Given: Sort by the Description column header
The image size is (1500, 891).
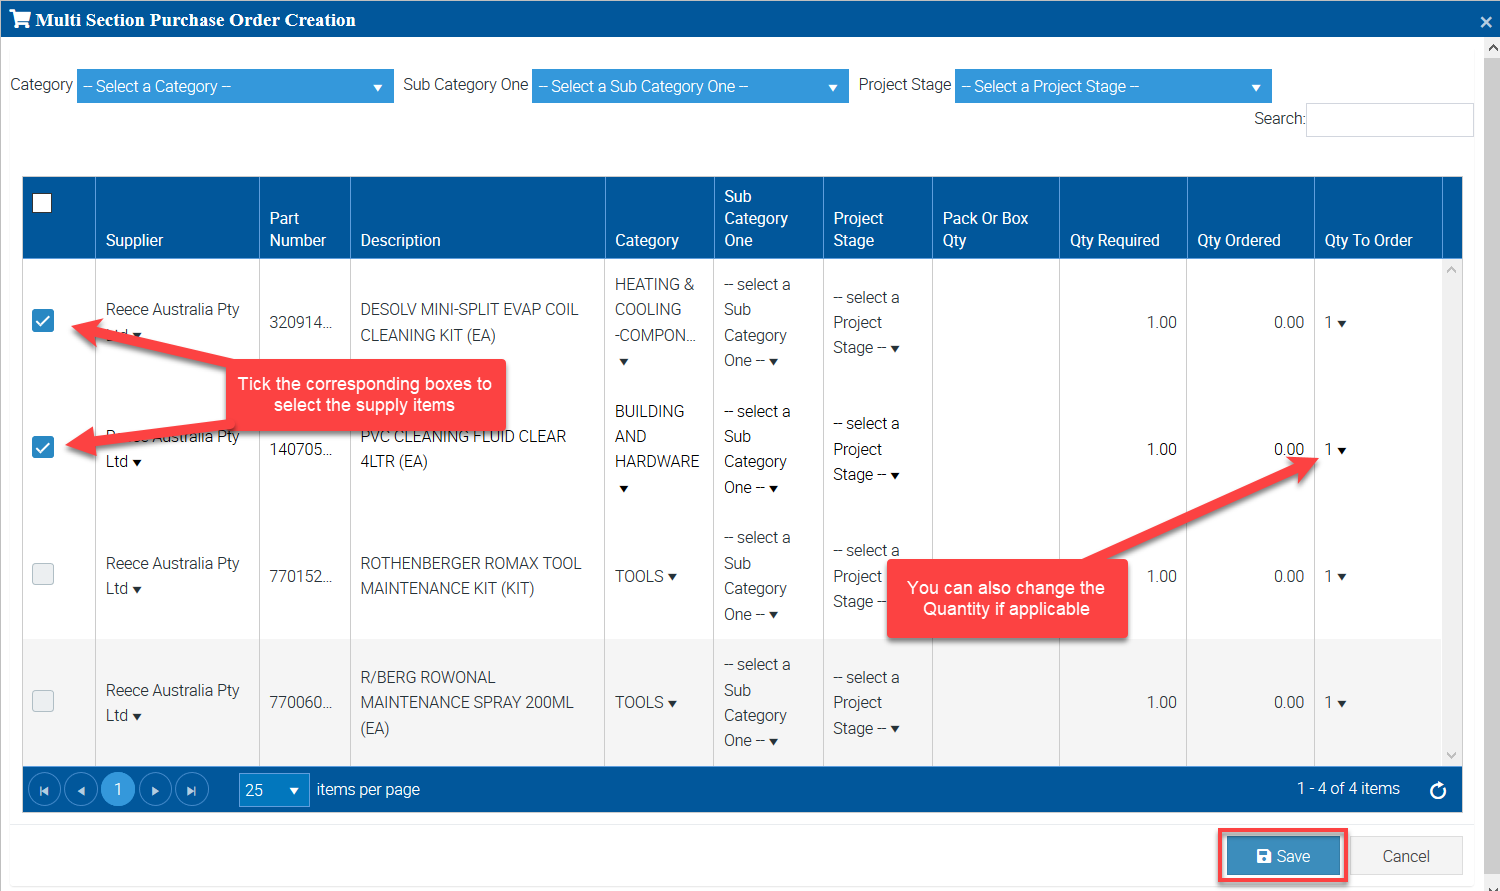Looking at the screenshot, I should [400, 240].
